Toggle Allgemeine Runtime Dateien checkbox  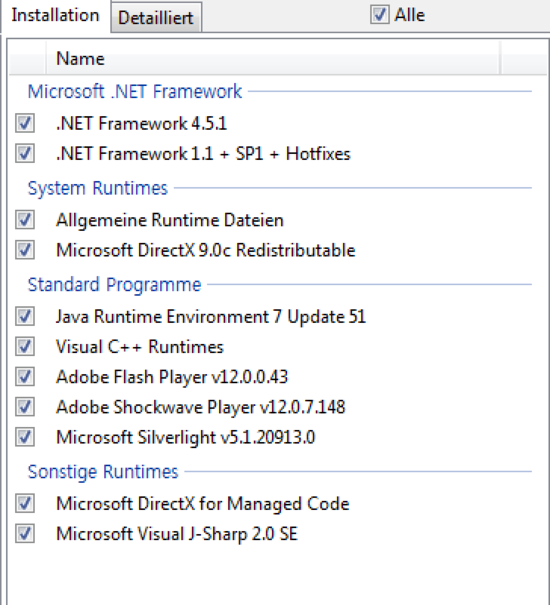pos(25,220)
